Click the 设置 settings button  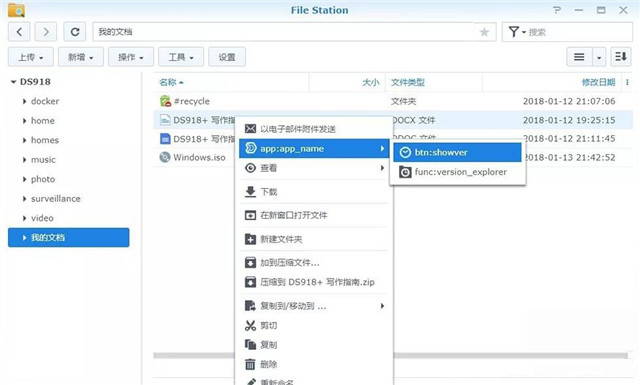pos(227,57)
